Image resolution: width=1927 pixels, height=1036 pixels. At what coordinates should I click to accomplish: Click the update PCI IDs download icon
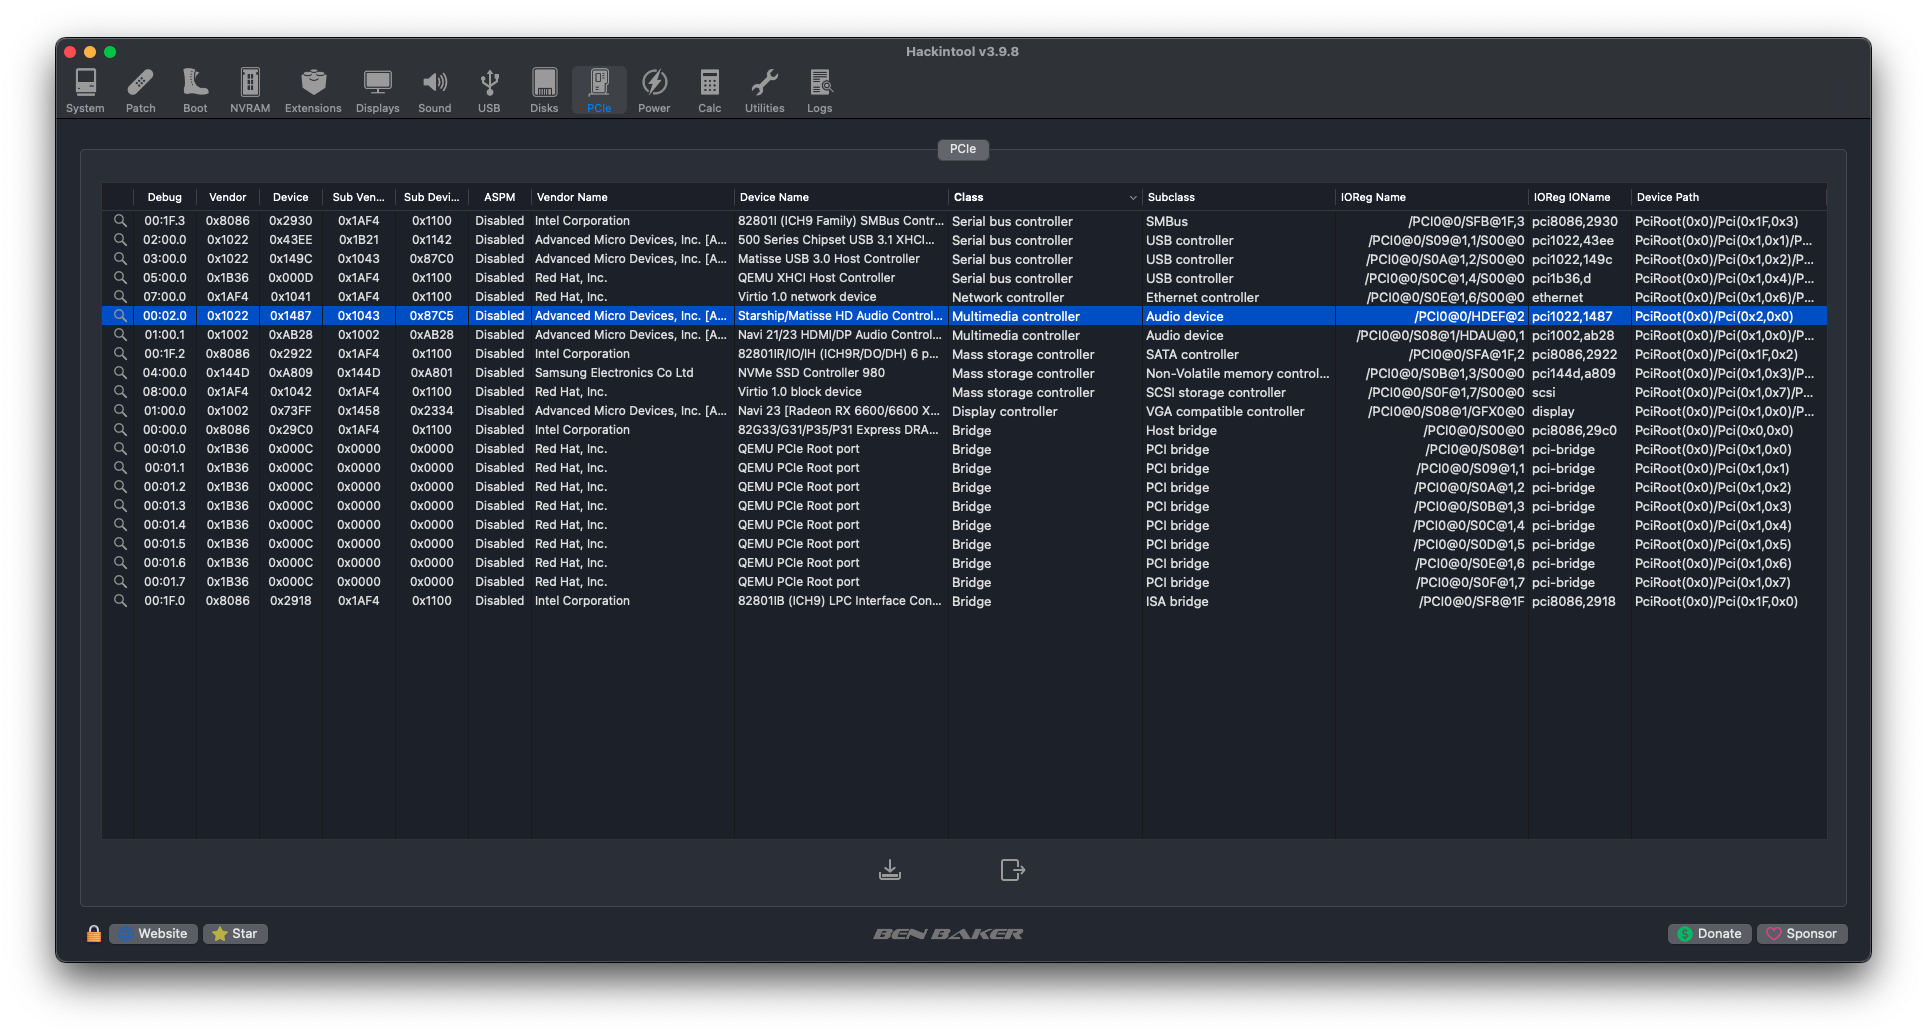890,870
